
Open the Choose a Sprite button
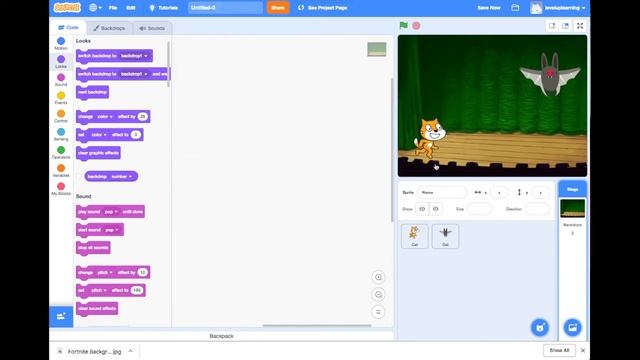point(540,327)
